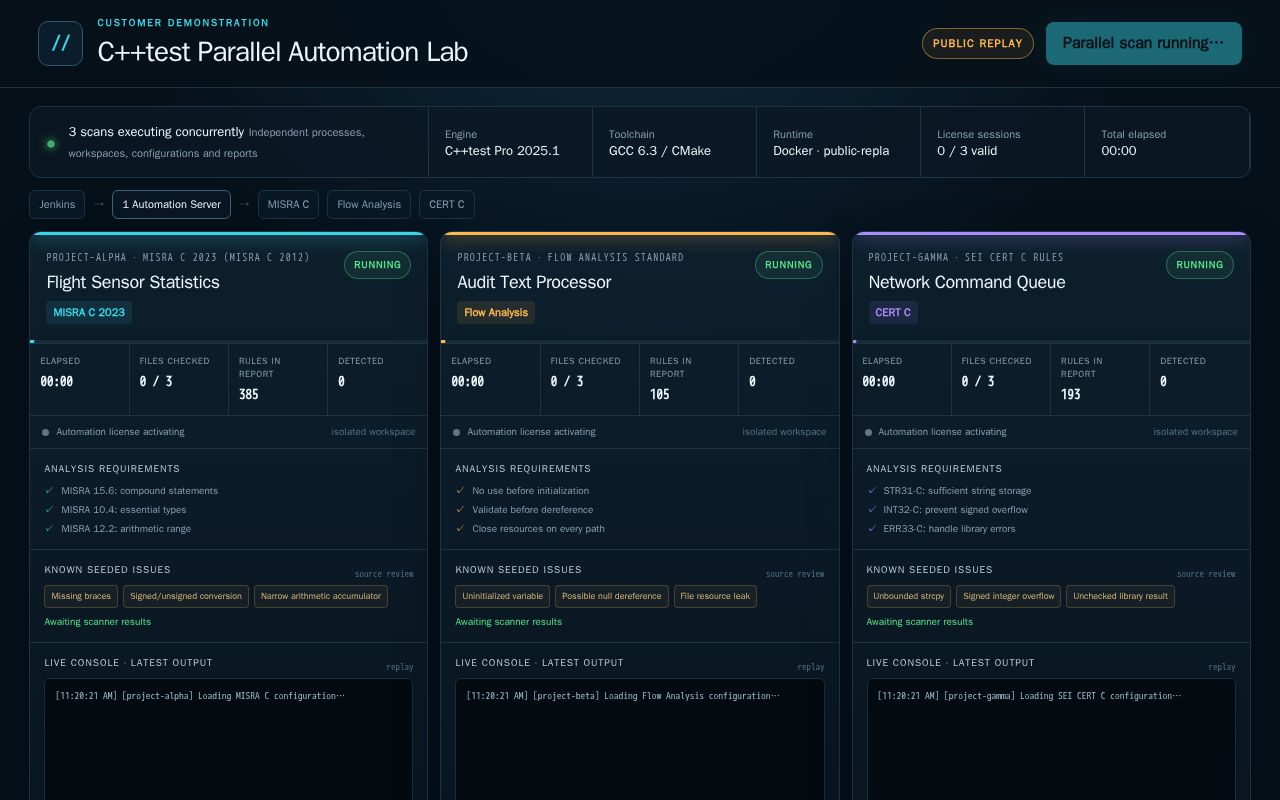This screenshot has height=800, width=1280.
Task: Select the Flow Analysis pipeline chip
Action: 369,204
